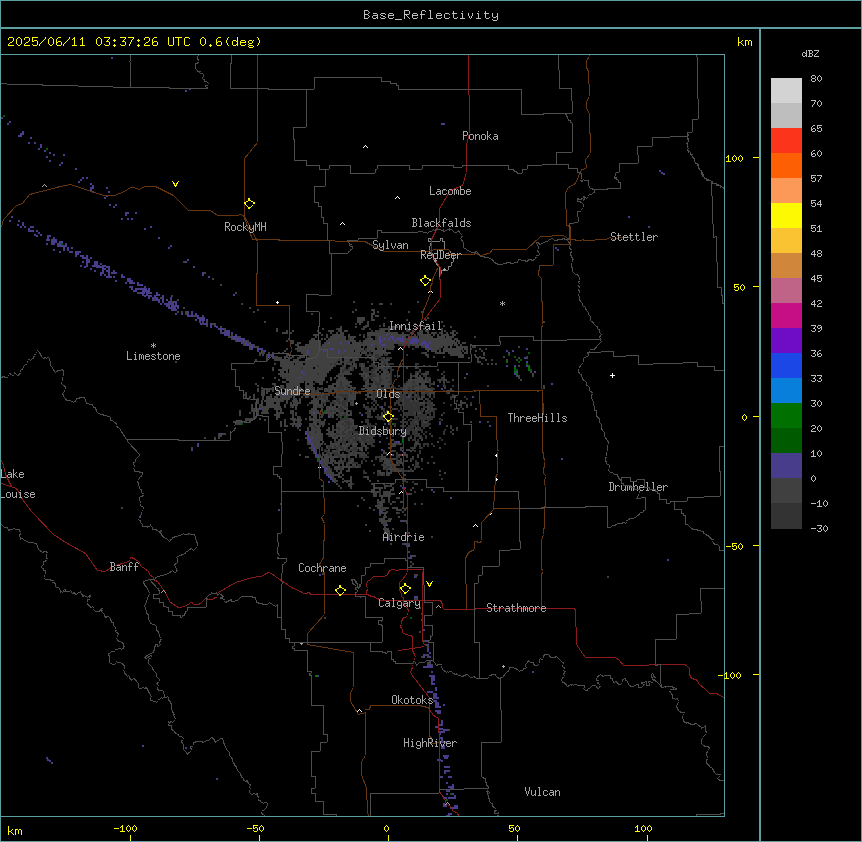Pick the yellow 54-51 dBZ legend swatch

786,215
